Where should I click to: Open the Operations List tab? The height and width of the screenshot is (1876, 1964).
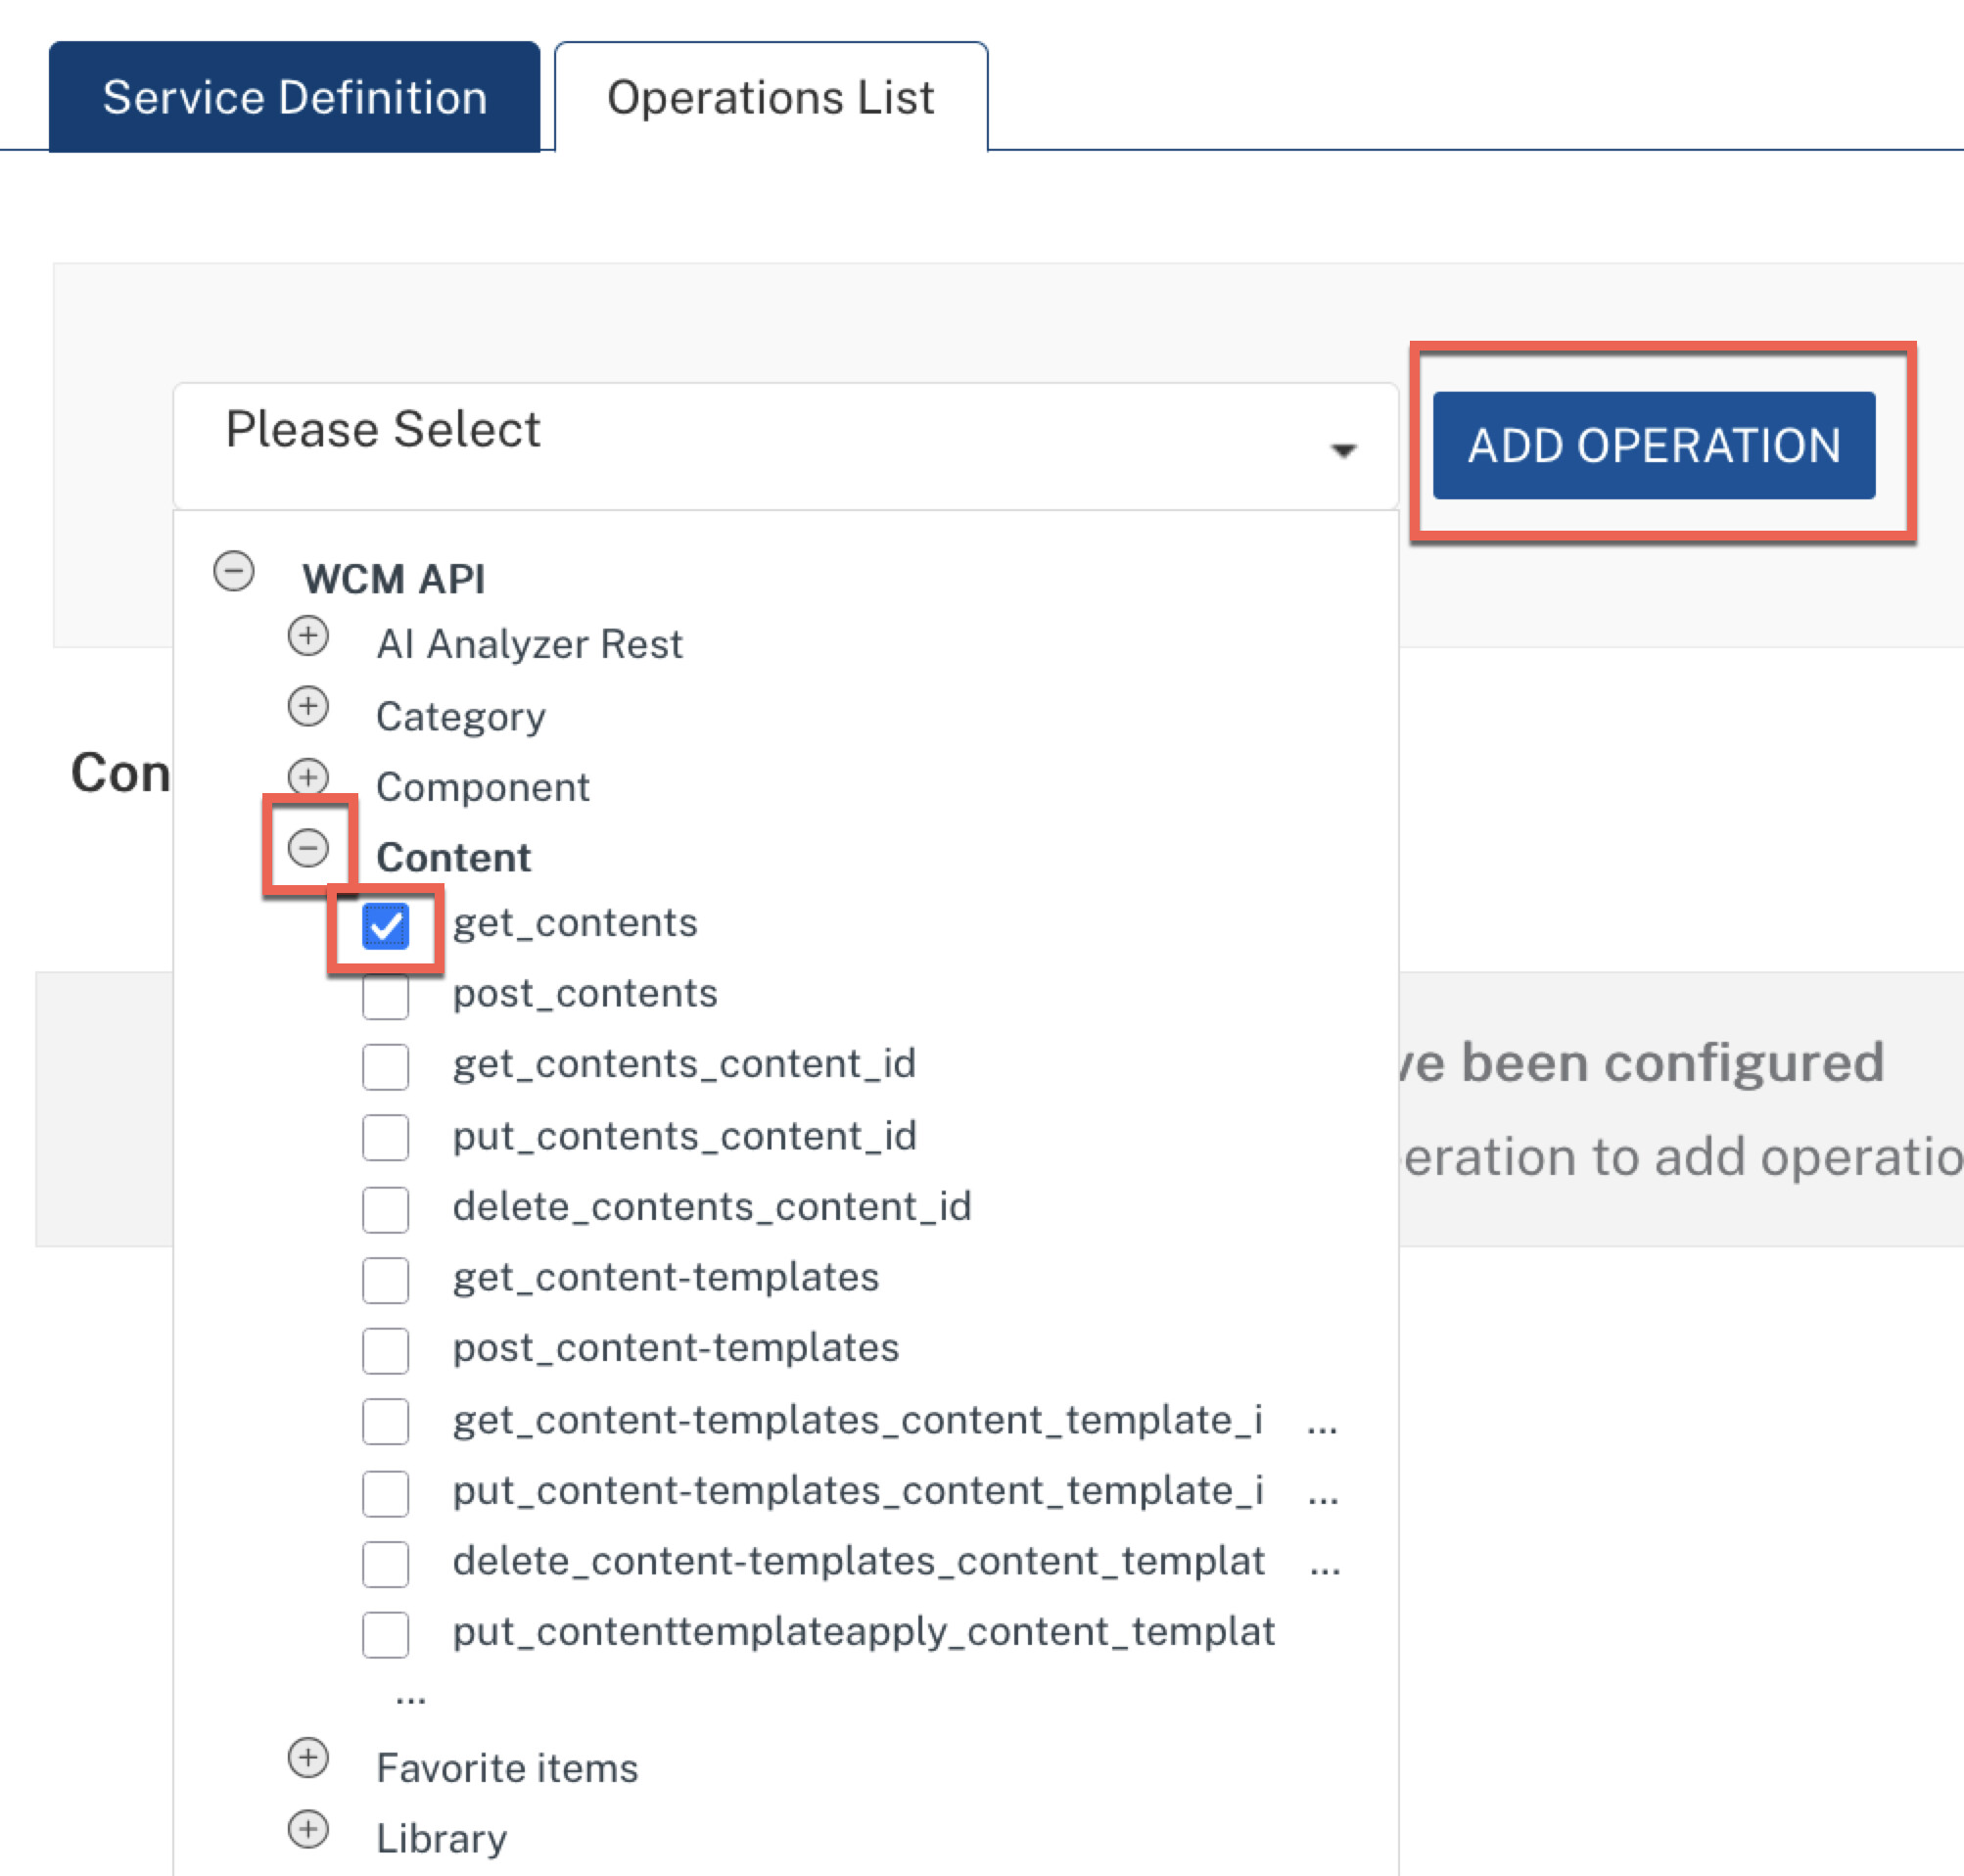pos(770,98)
